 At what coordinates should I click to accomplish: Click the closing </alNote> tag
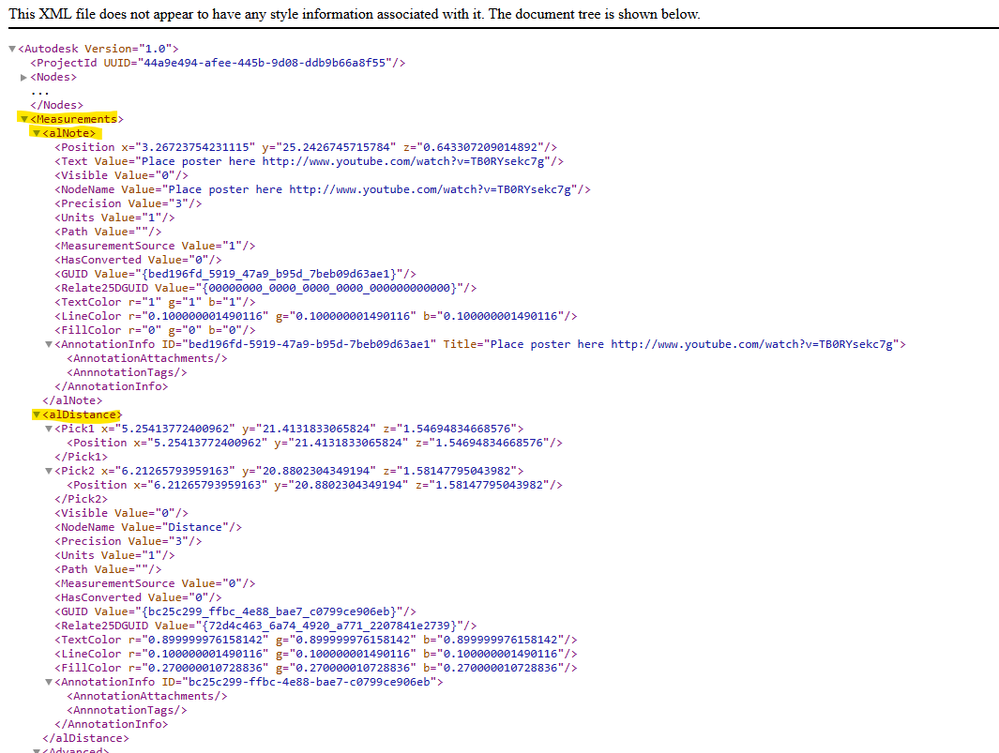pyautogui.click(x=72, y=401)
